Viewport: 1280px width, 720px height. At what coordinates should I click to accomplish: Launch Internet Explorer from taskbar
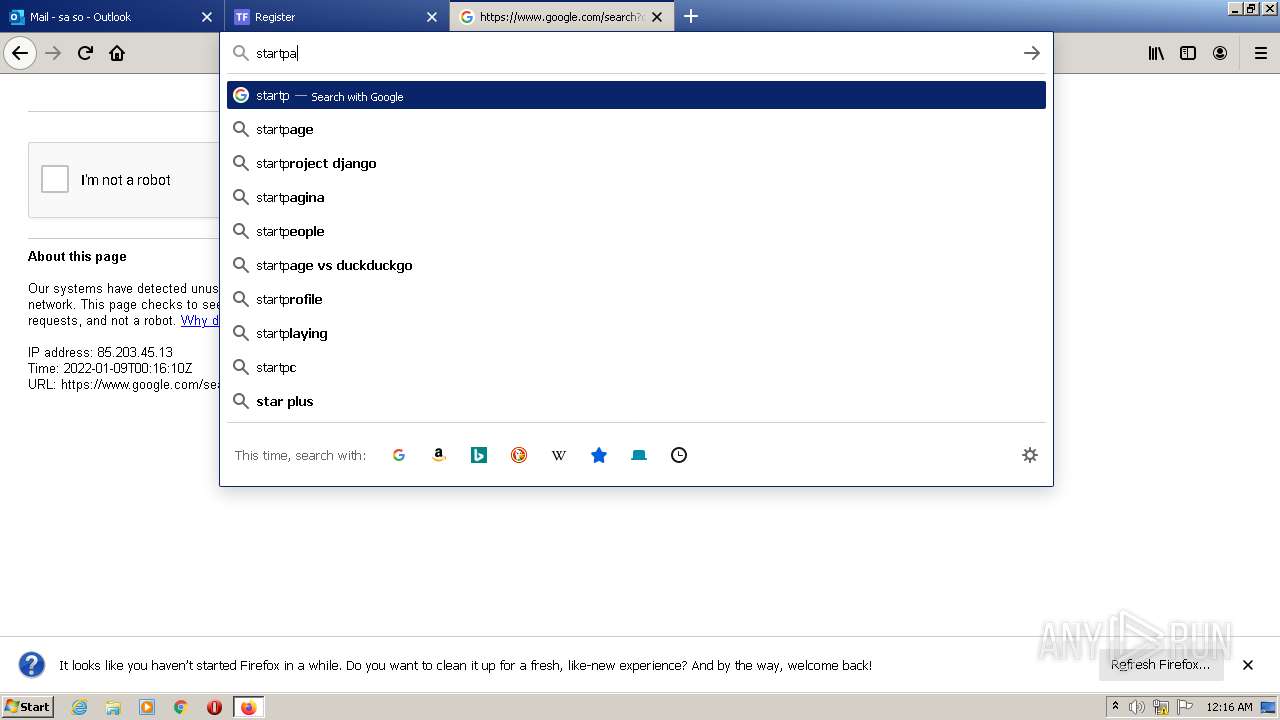click(80, 707)
